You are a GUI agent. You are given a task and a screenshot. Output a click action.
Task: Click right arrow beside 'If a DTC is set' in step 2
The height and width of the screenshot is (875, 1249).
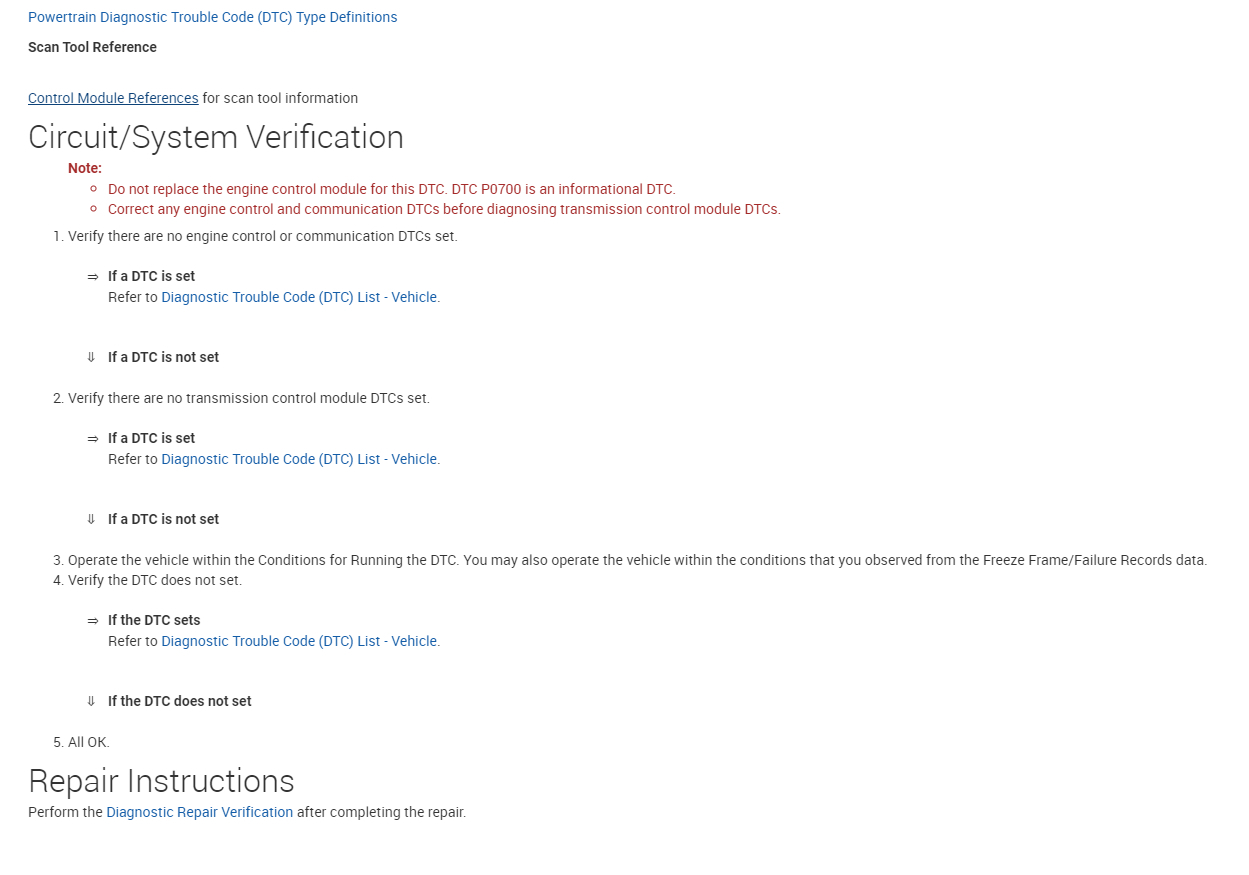pos(92,439)
